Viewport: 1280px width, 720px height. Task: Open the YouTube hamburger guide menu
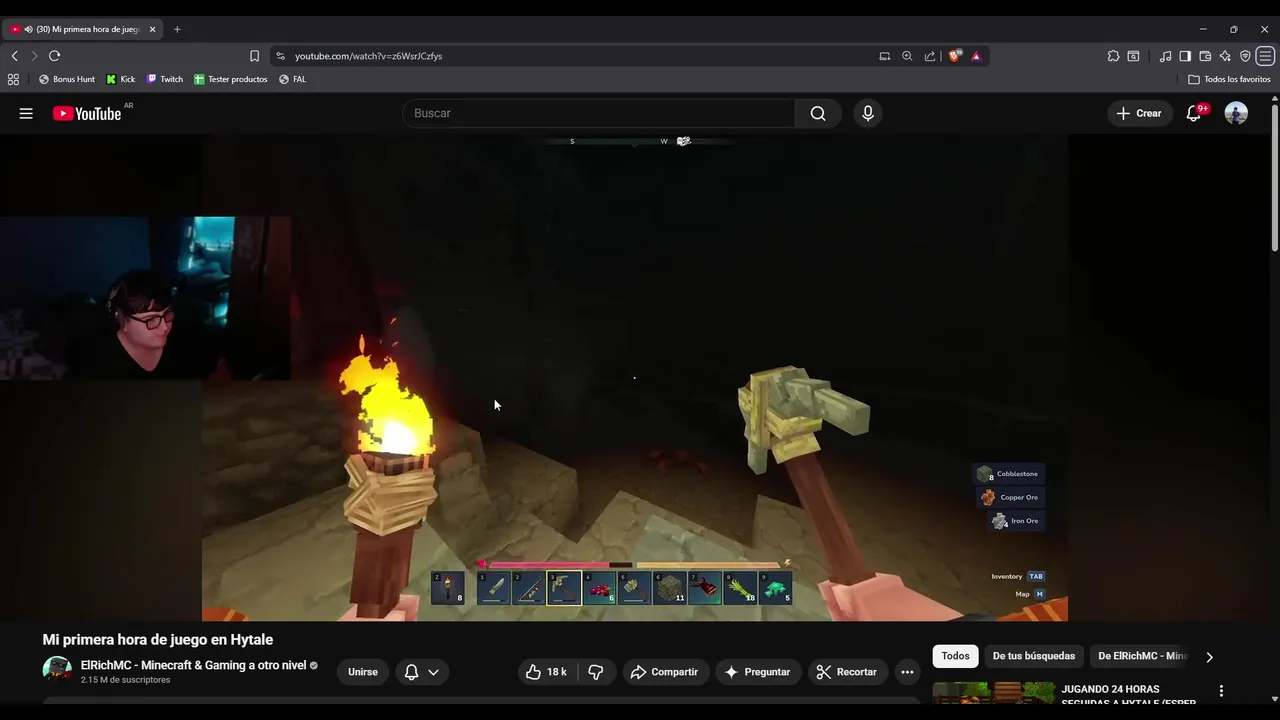coord(26,113)
